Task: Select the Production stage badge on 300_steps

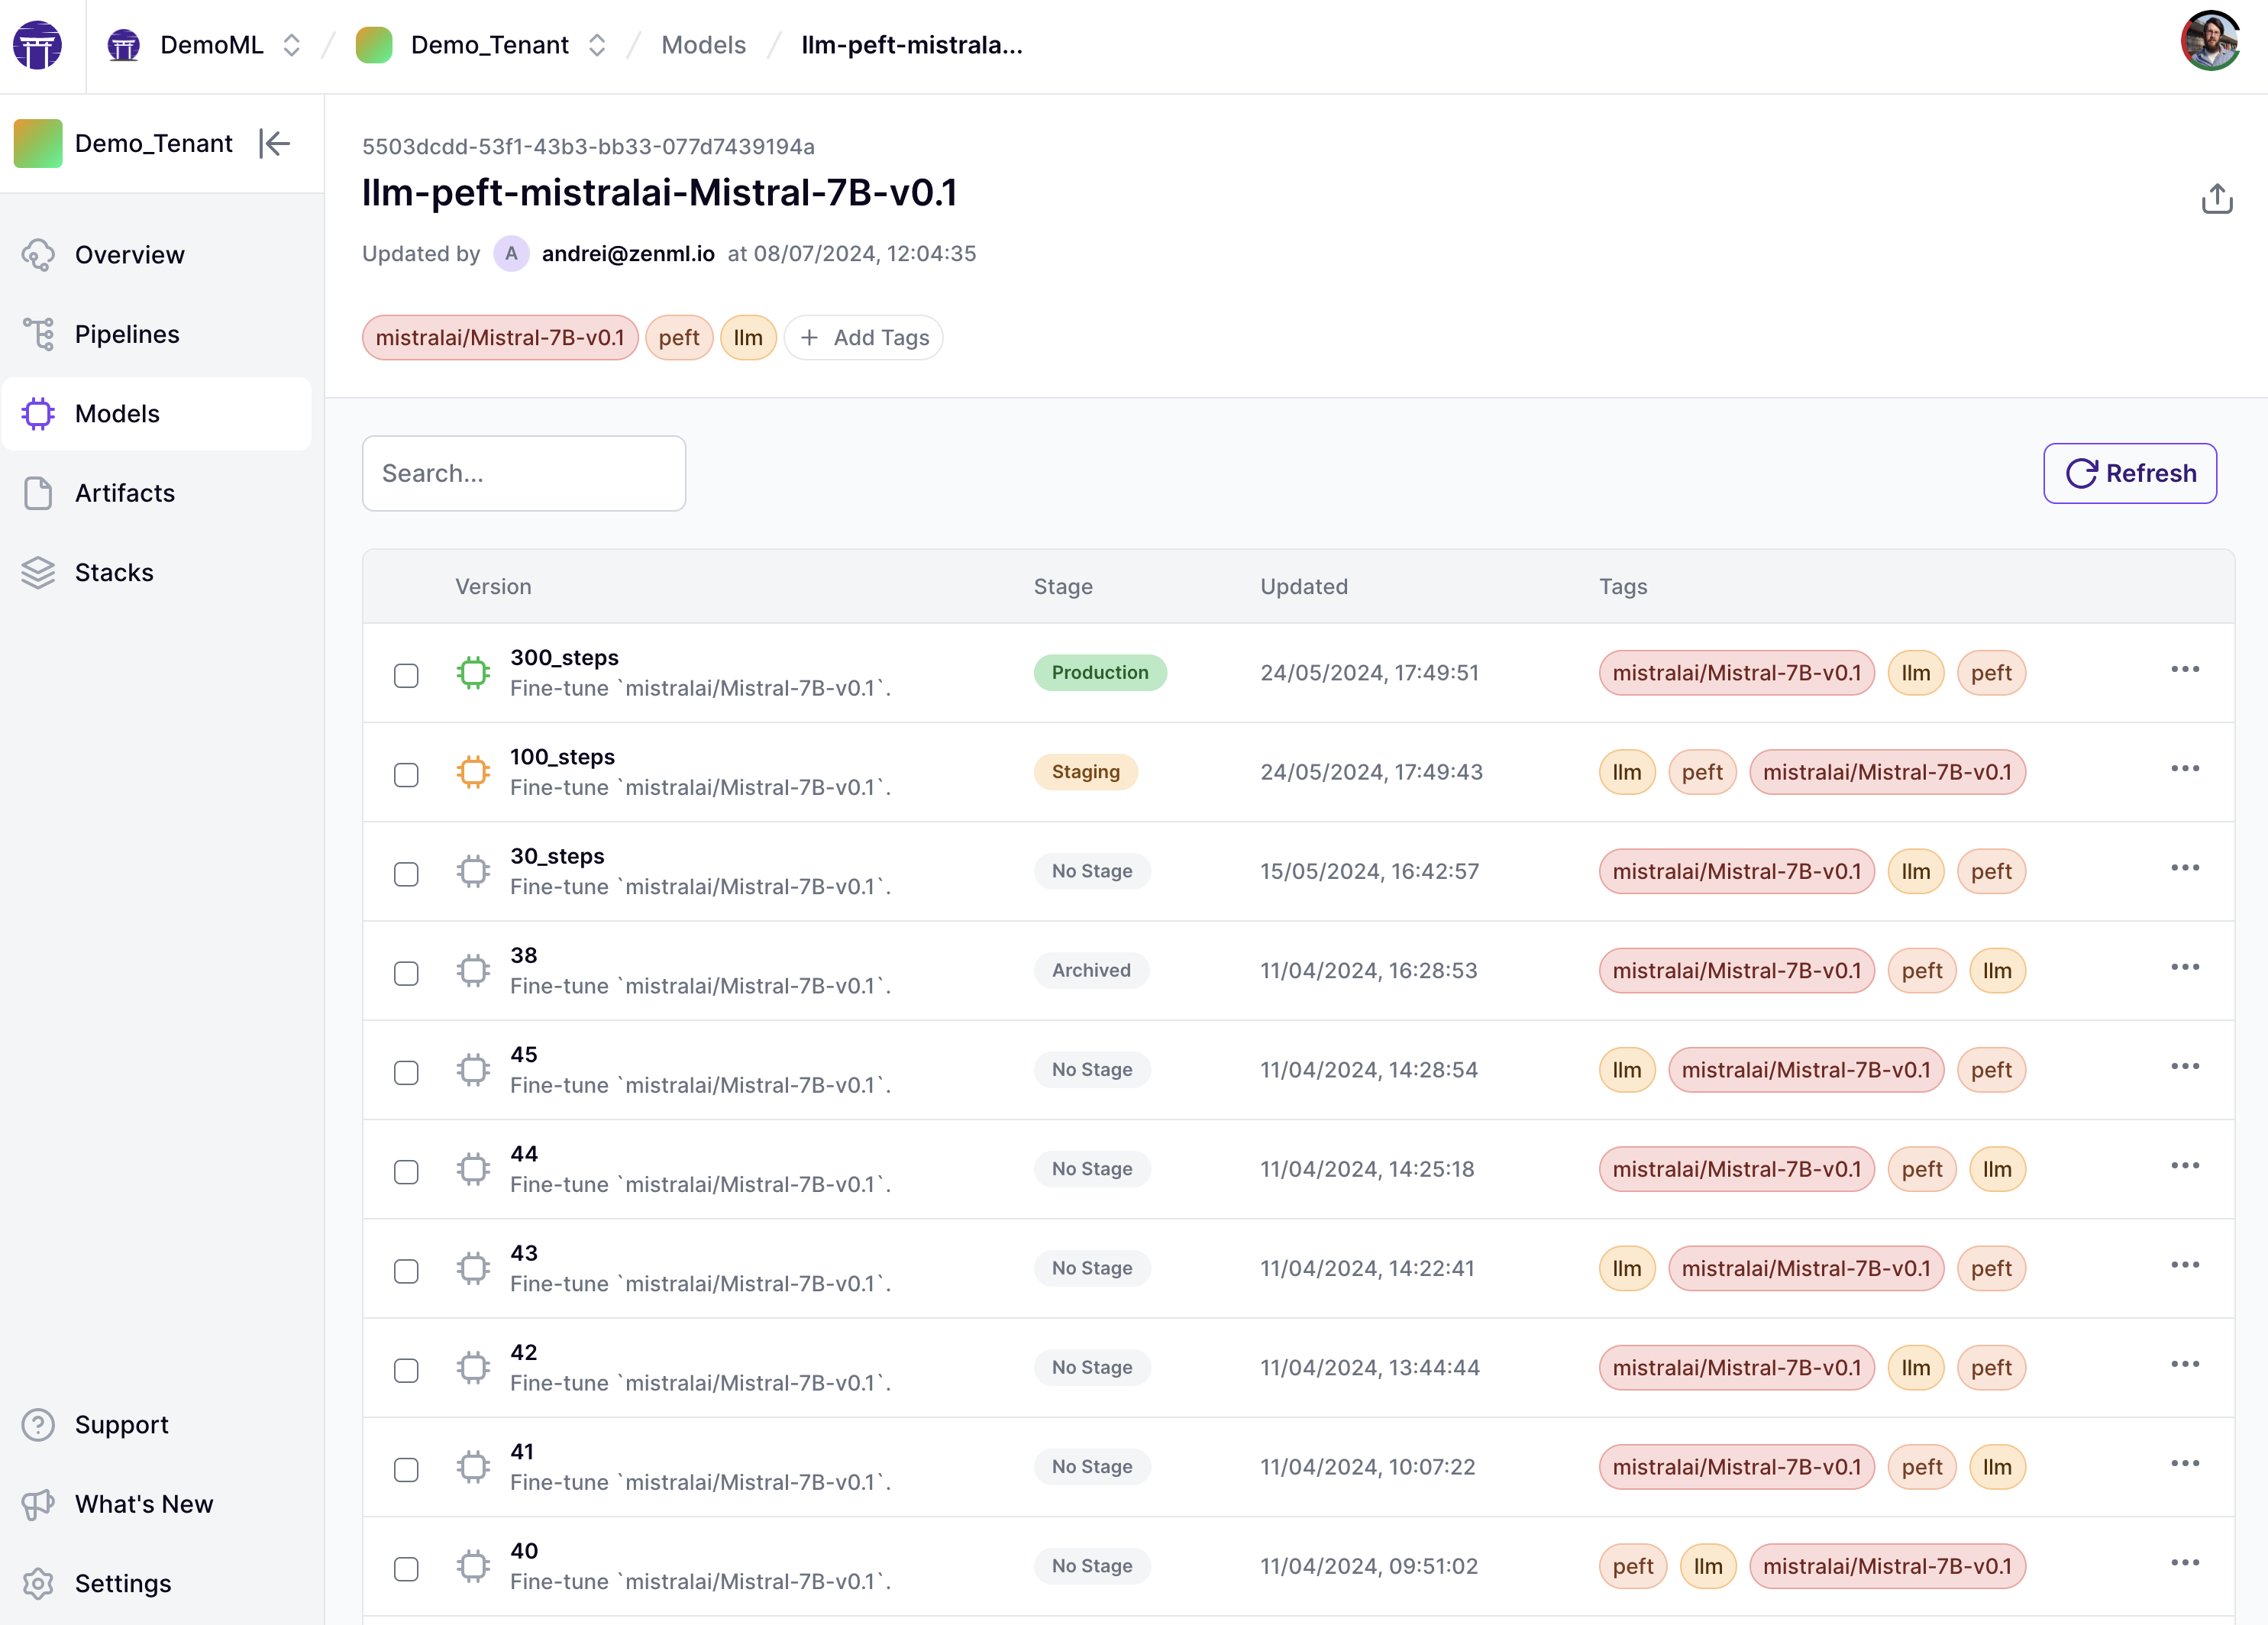Action: (x=1100, y=672)
